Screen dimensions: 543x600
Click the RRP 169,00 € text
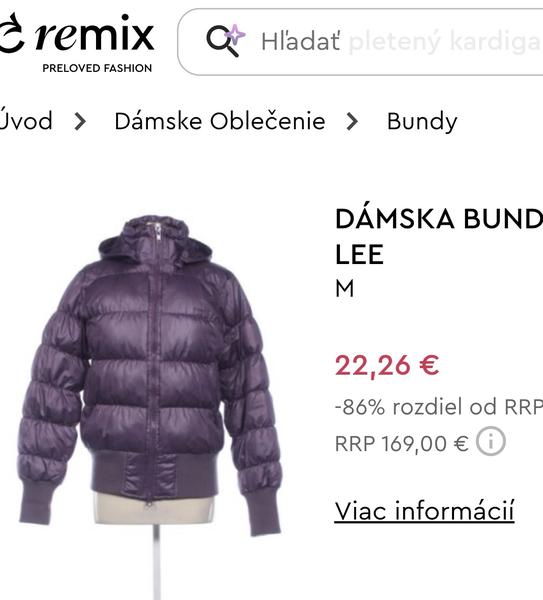401,443
